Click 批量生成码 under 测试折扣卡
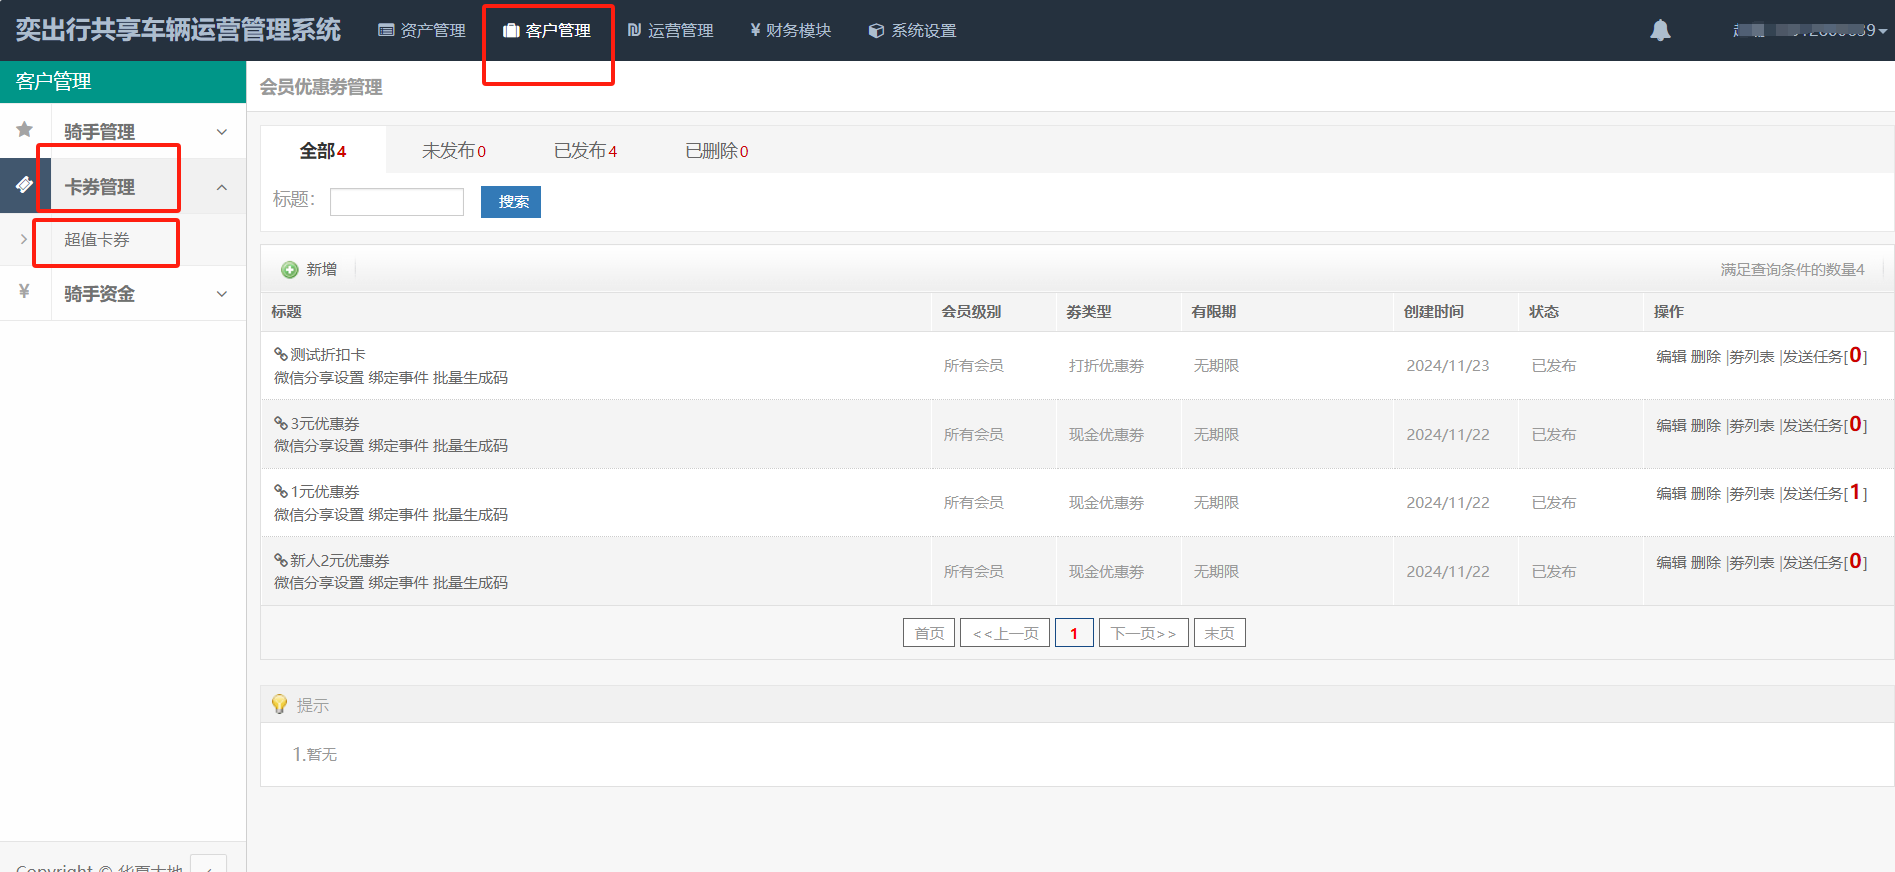Screen dimensions: 1895x872 click(470, 378)
